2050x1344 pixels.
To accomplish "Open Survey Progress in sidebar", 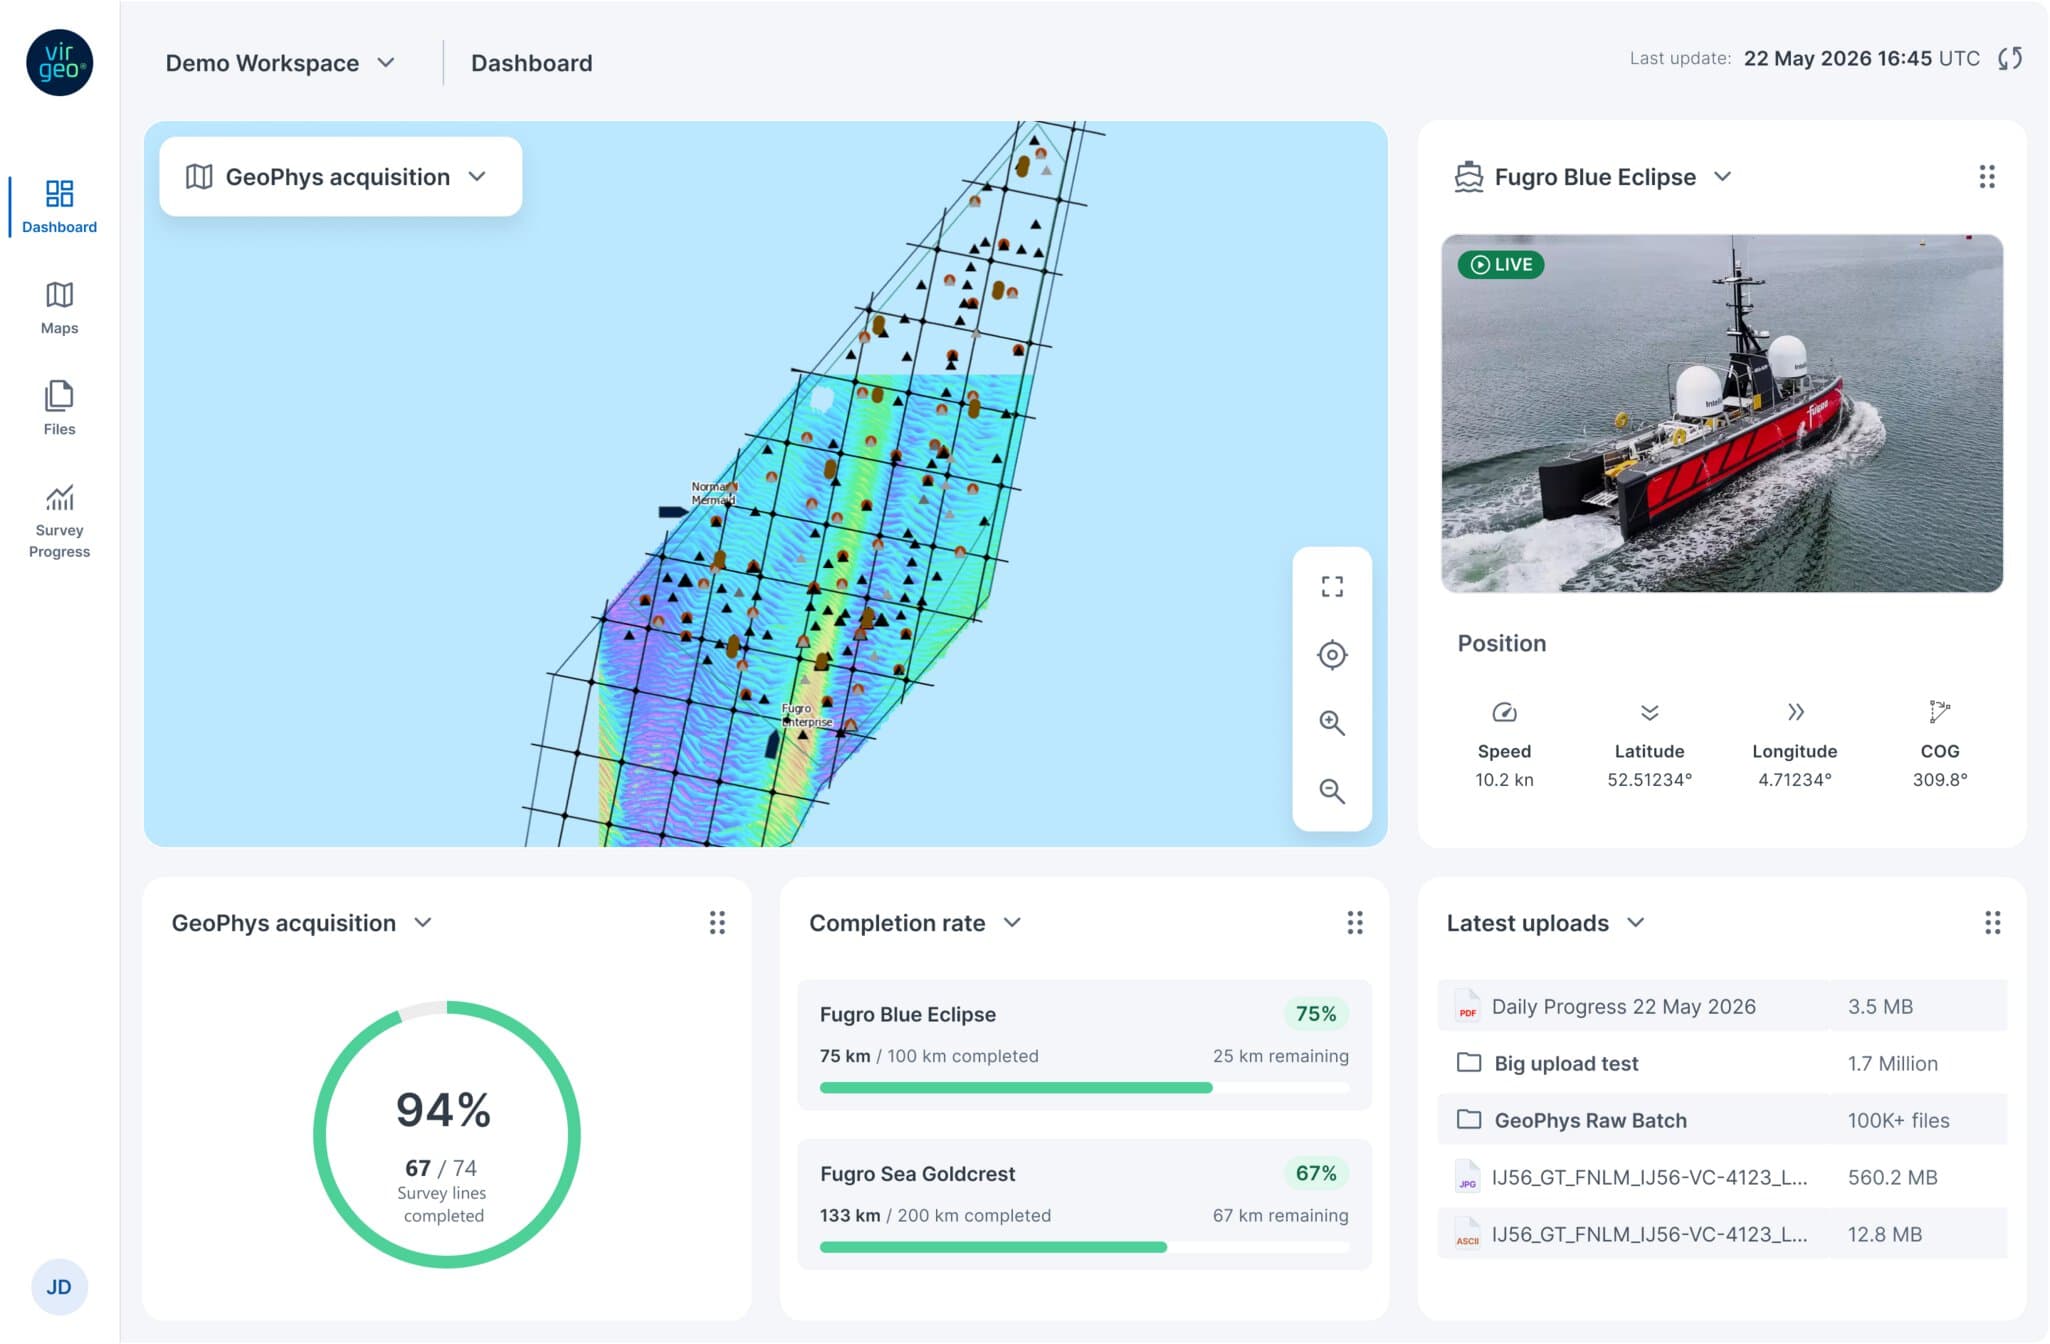I will (x=59, y=522).
